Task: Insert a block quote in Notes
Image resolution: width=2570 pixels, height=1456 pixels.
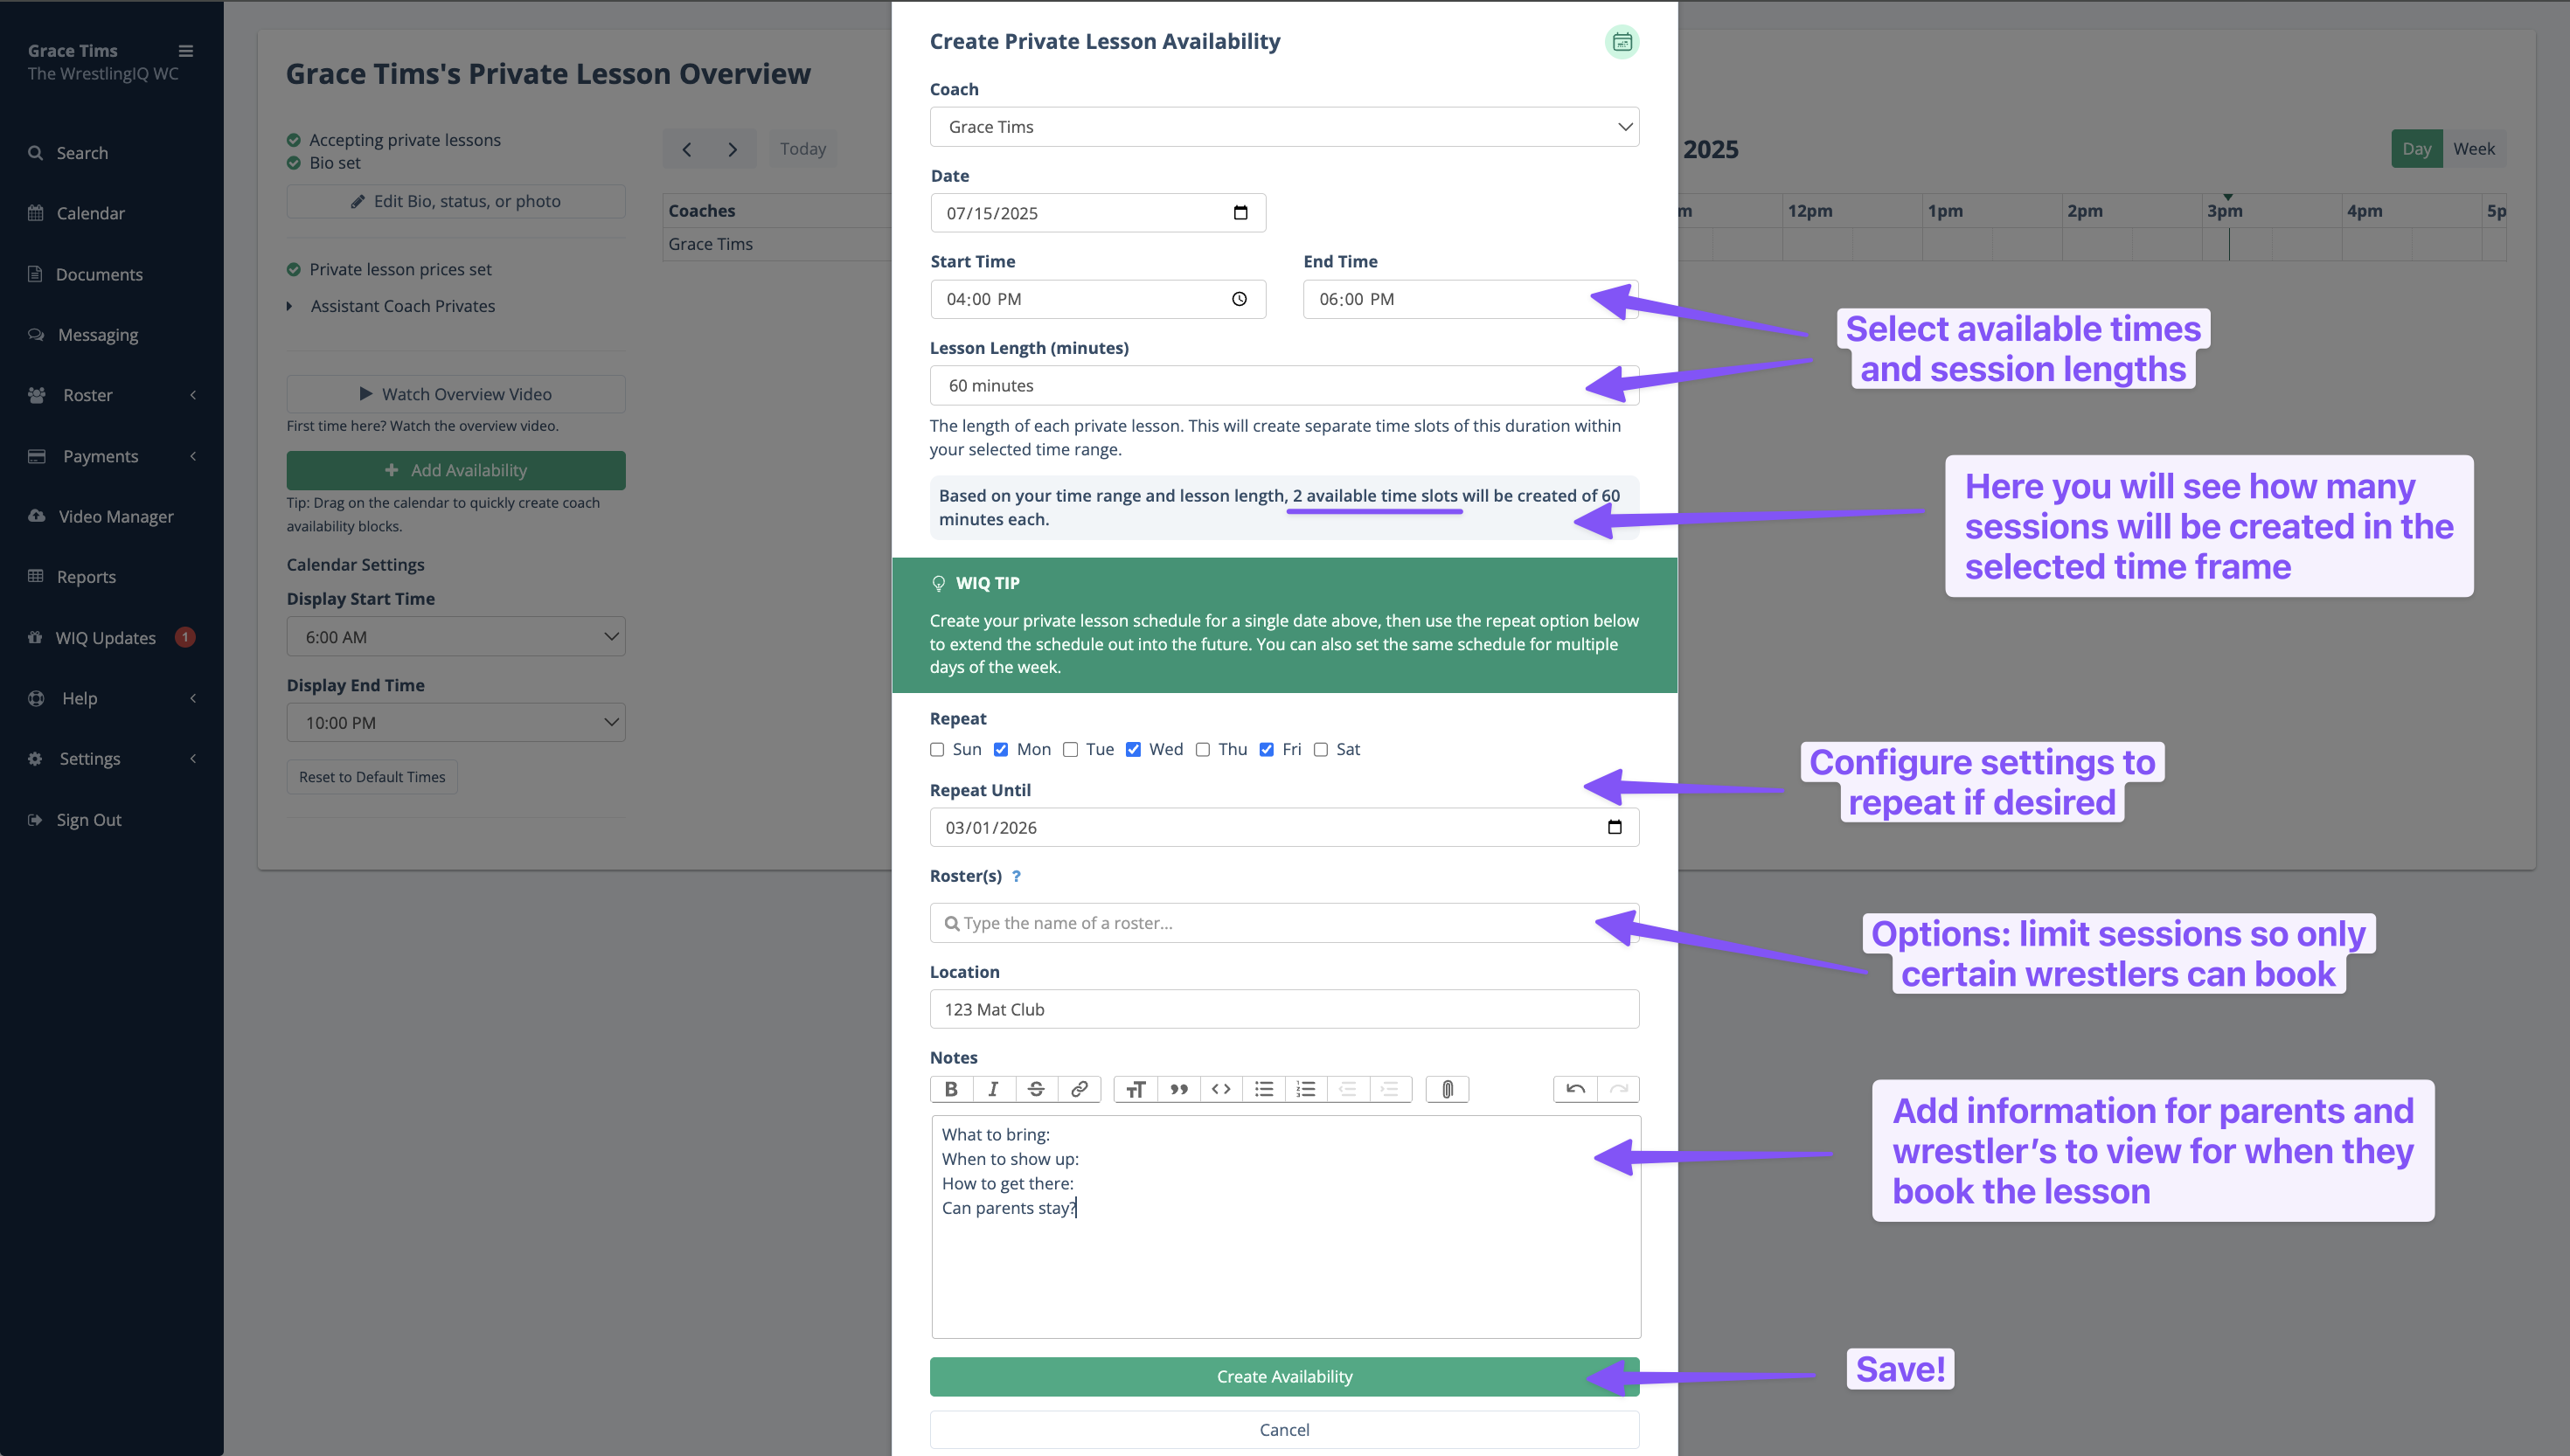Action: coord(1178,1089)
